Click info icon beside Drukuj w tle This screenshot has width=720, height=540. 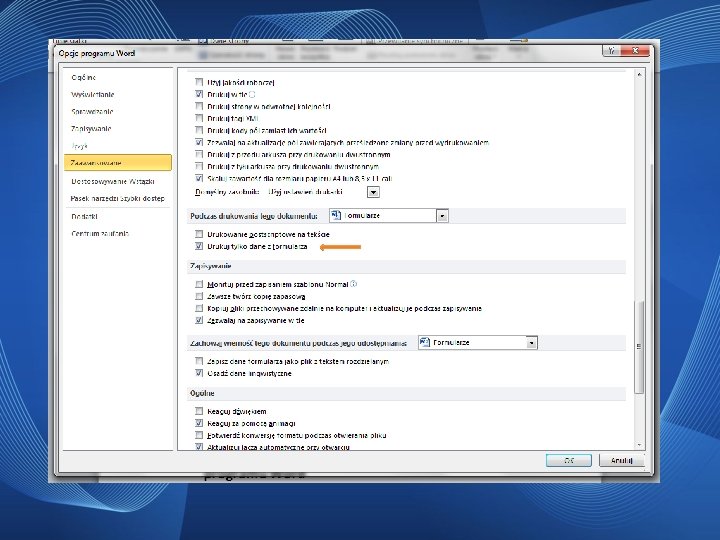tap(252, 94)
